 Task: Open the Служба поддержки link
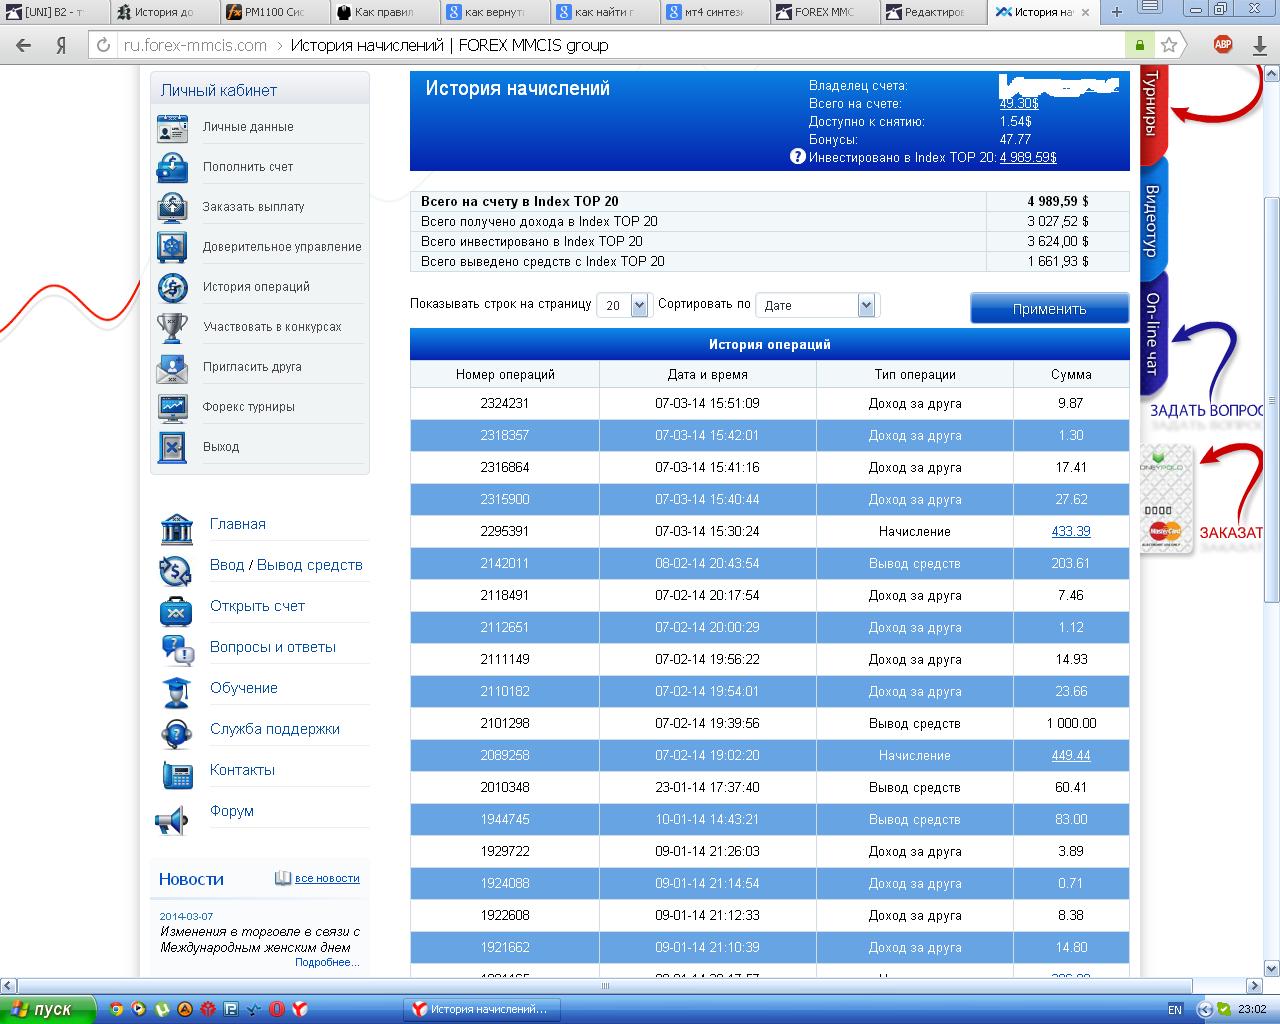(275, 729)
